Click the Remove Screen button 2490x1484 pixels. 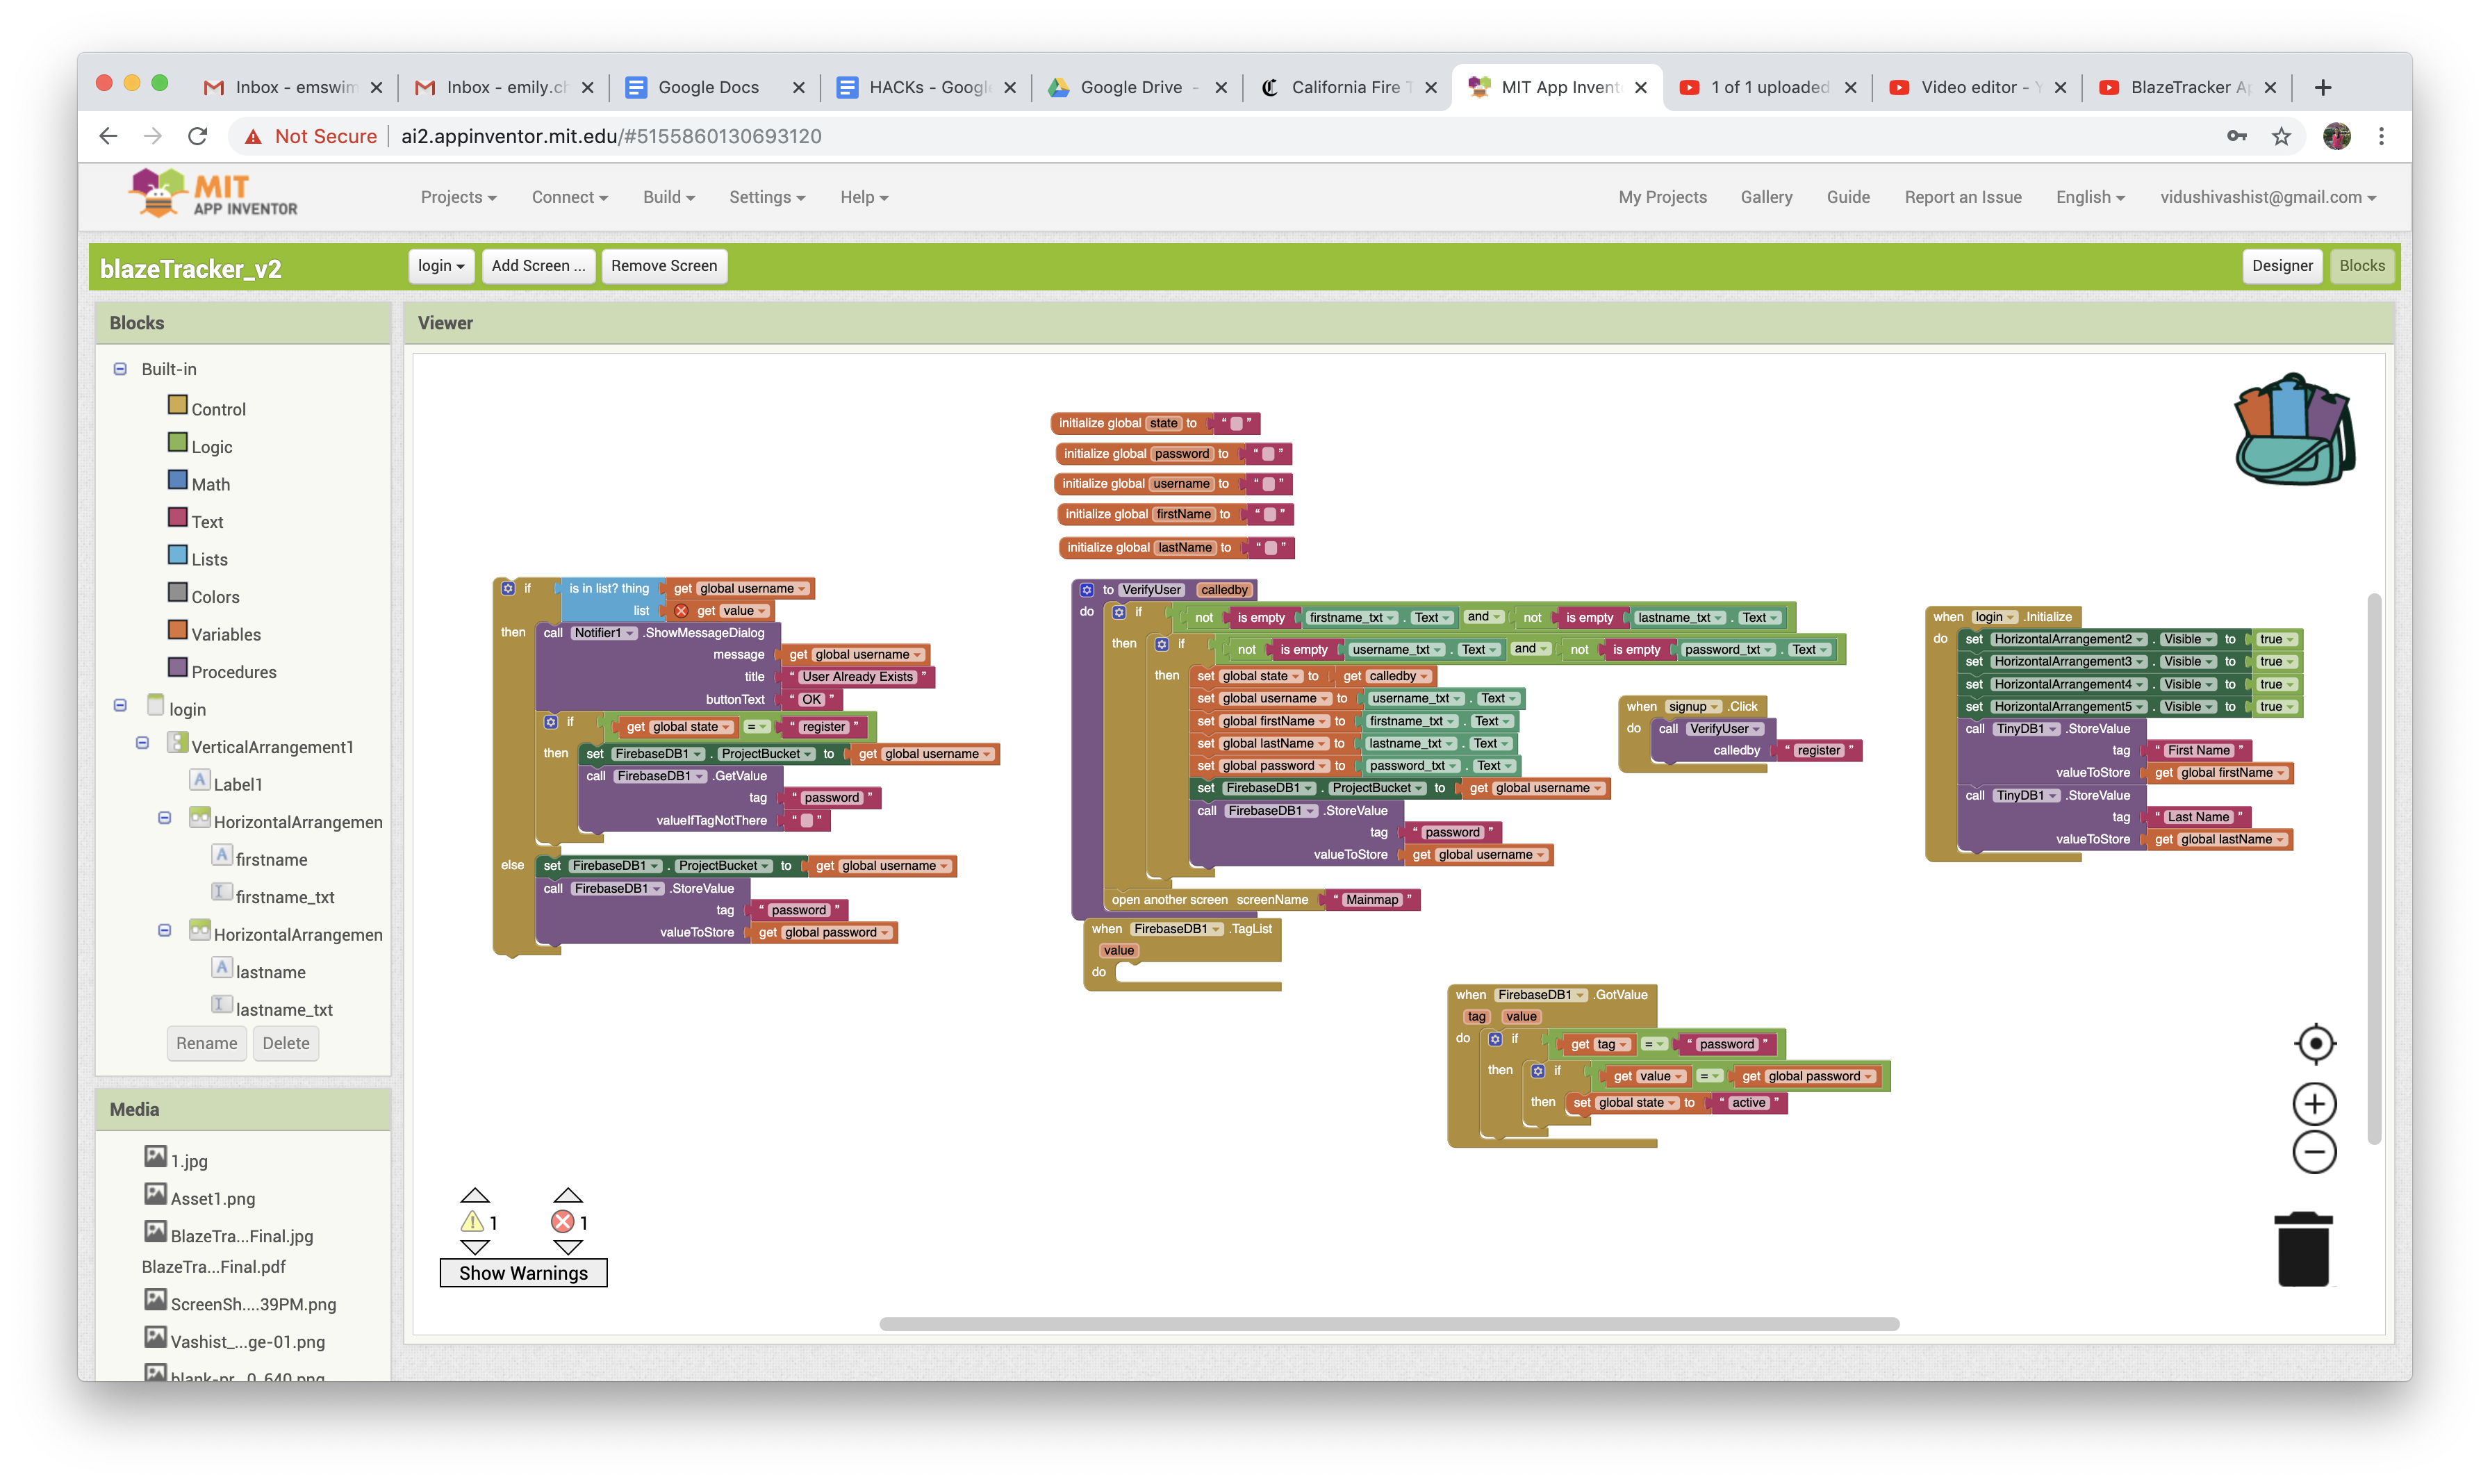coord(664,266)
